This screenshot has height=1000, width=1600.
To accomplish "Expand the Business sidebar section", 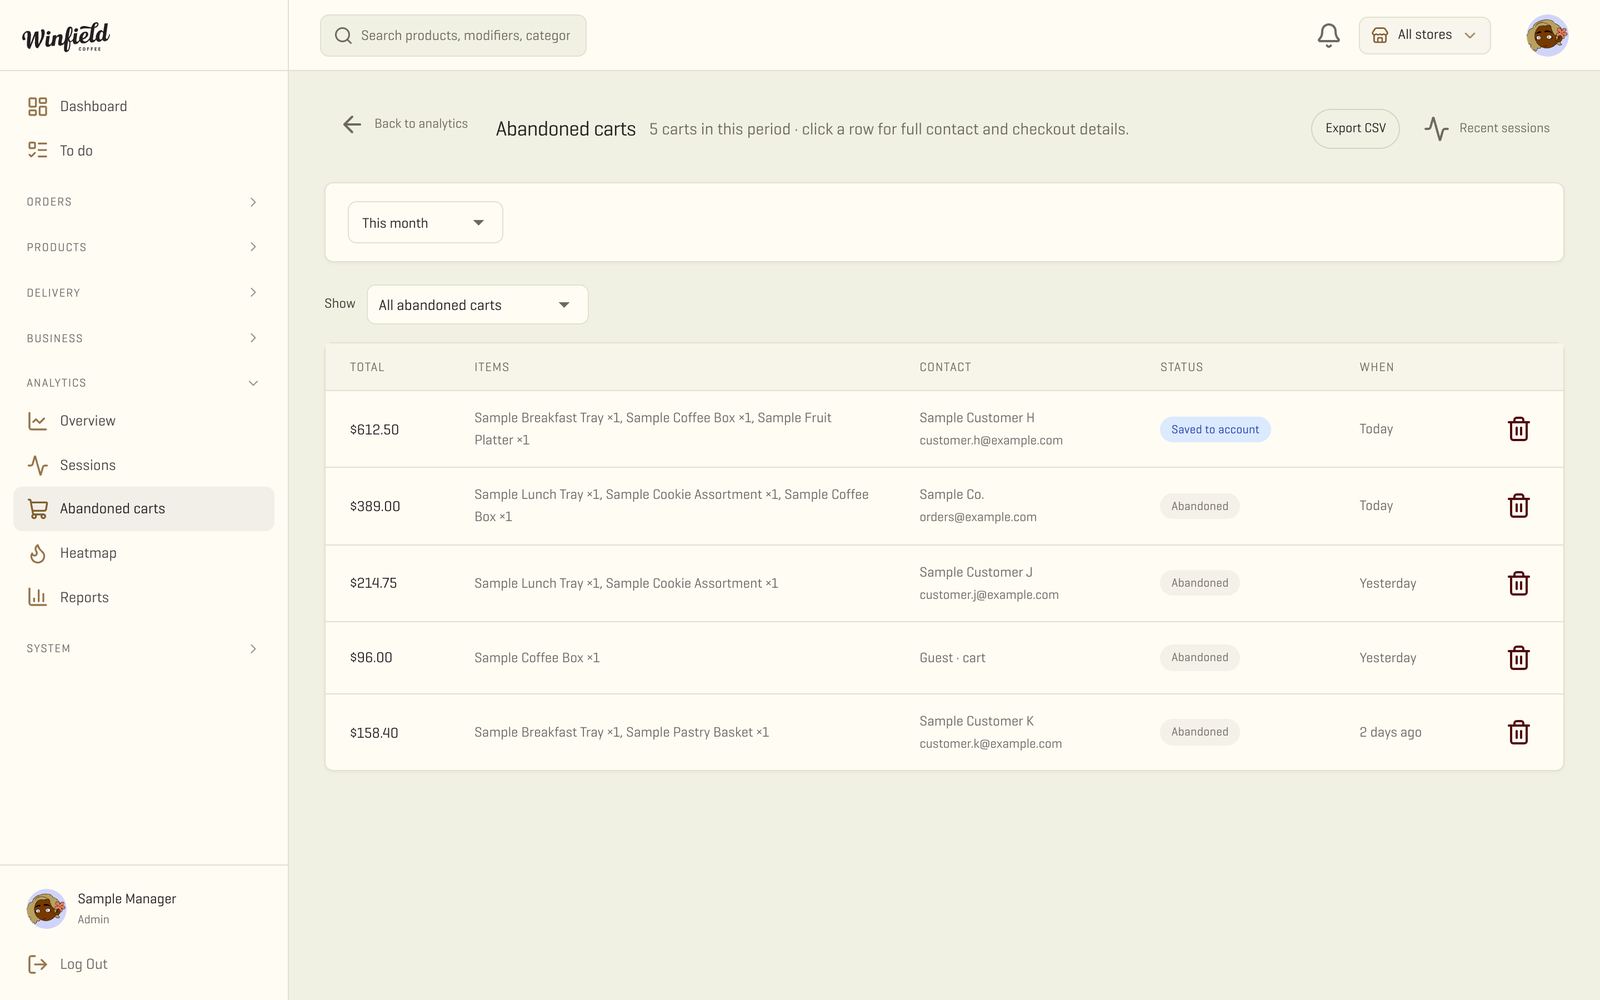I will 144,338.
